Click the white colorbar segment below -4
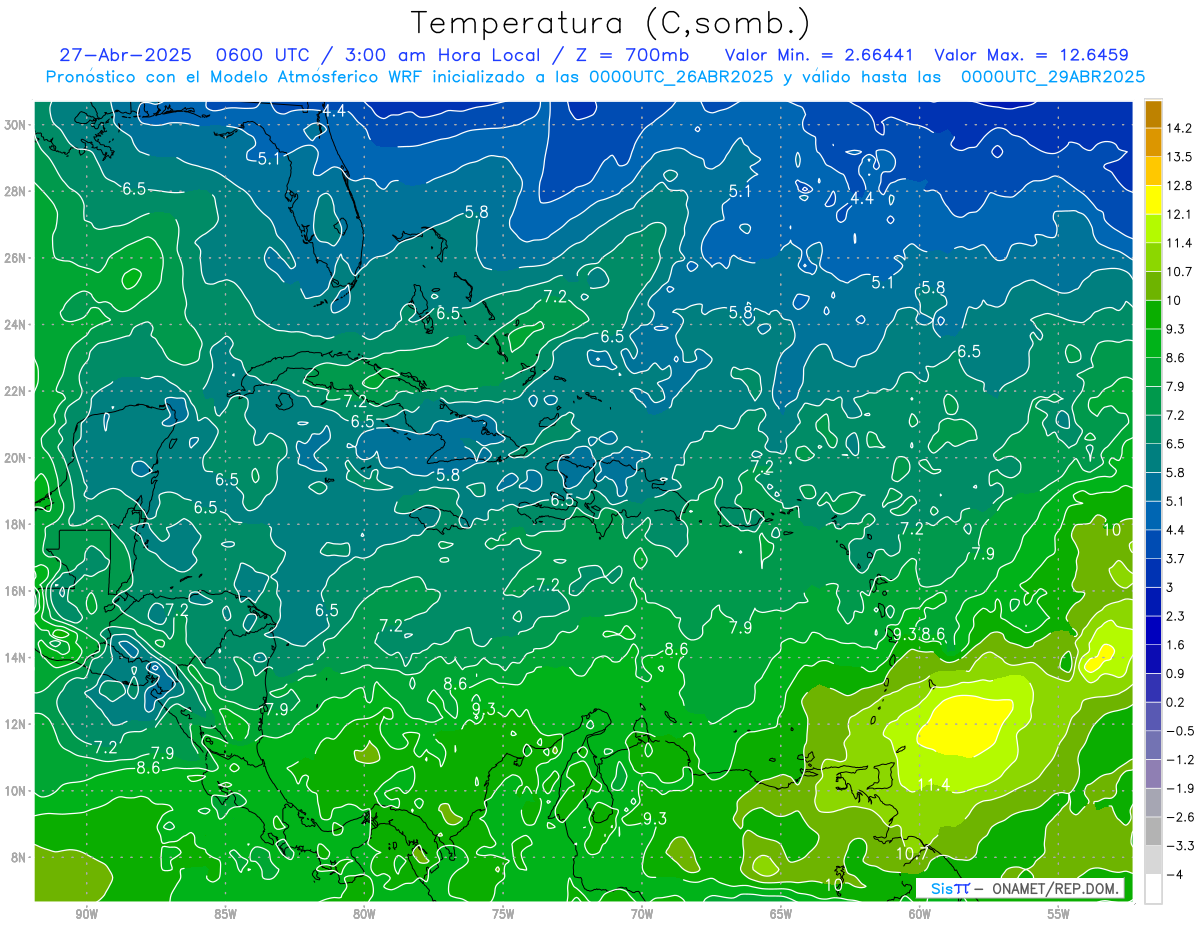Image resolution: width=1200 pixels, height=927 pixels. 1153,888
